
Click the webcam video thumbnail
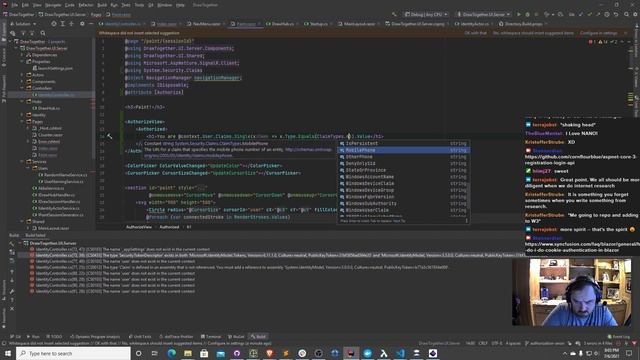(571, 292)
